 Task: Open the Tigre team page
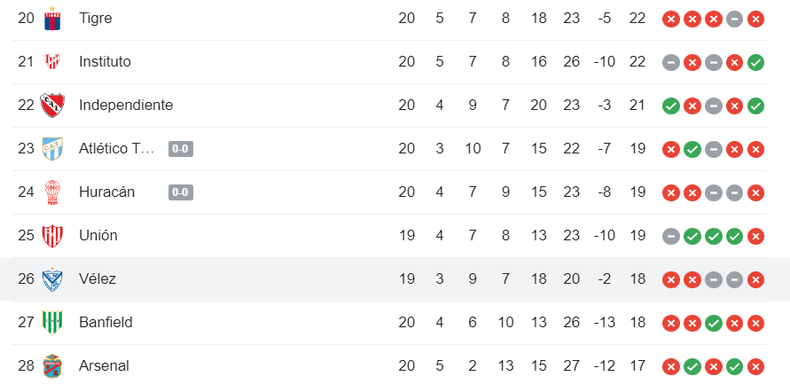[95, 18]
